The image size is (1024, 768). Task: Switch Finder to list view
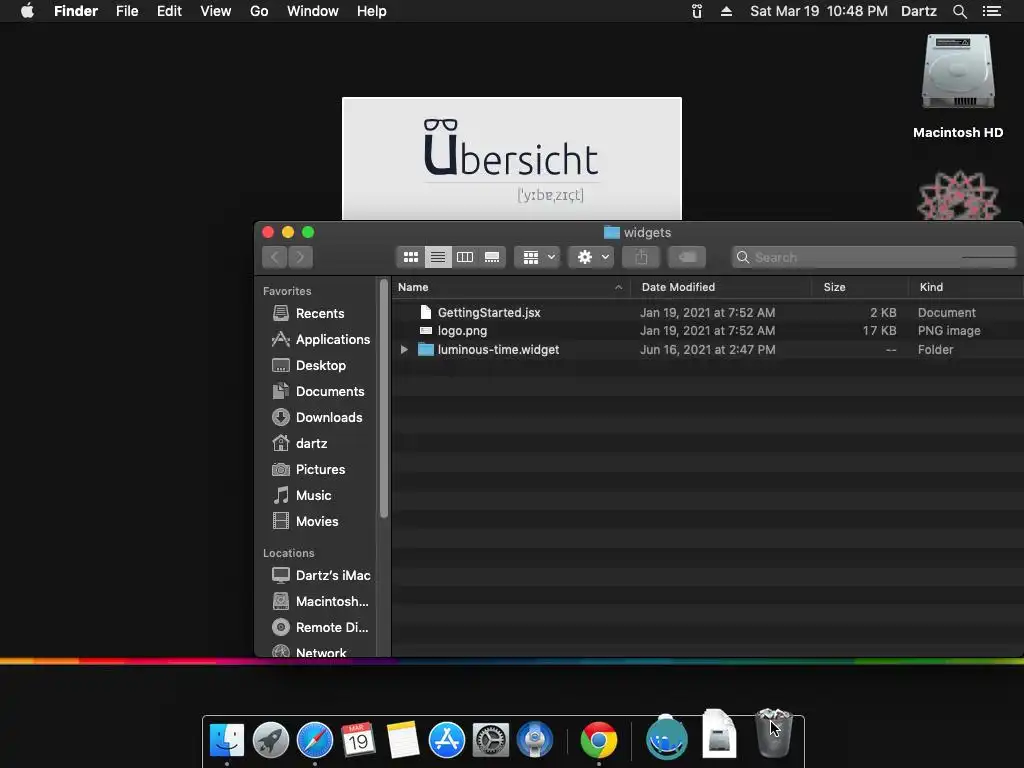(x=438, y=257)
